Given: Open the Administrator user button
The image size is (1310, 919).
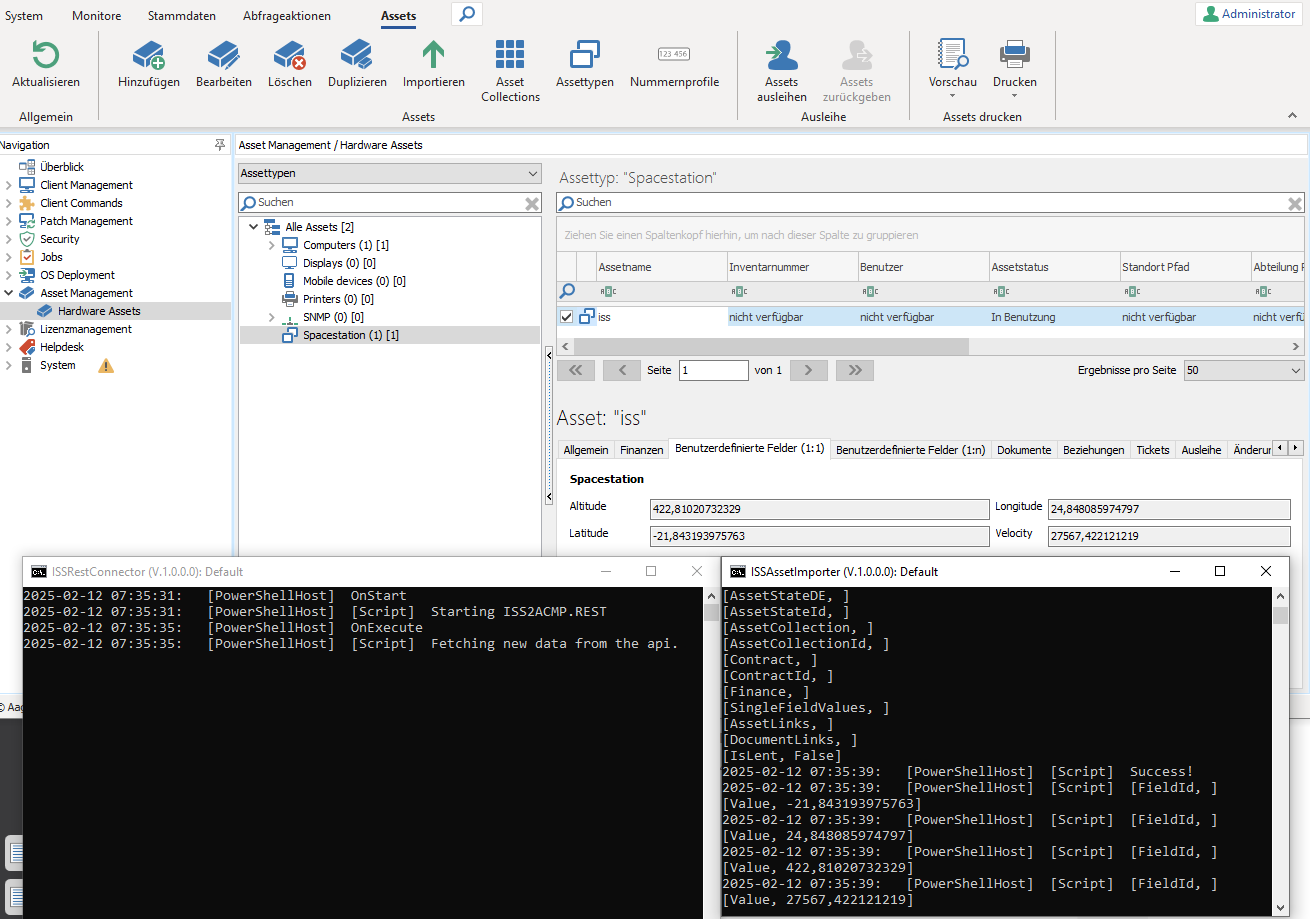Looking at the screenshot, I should pyautogui.click(x=1250, y=14).
